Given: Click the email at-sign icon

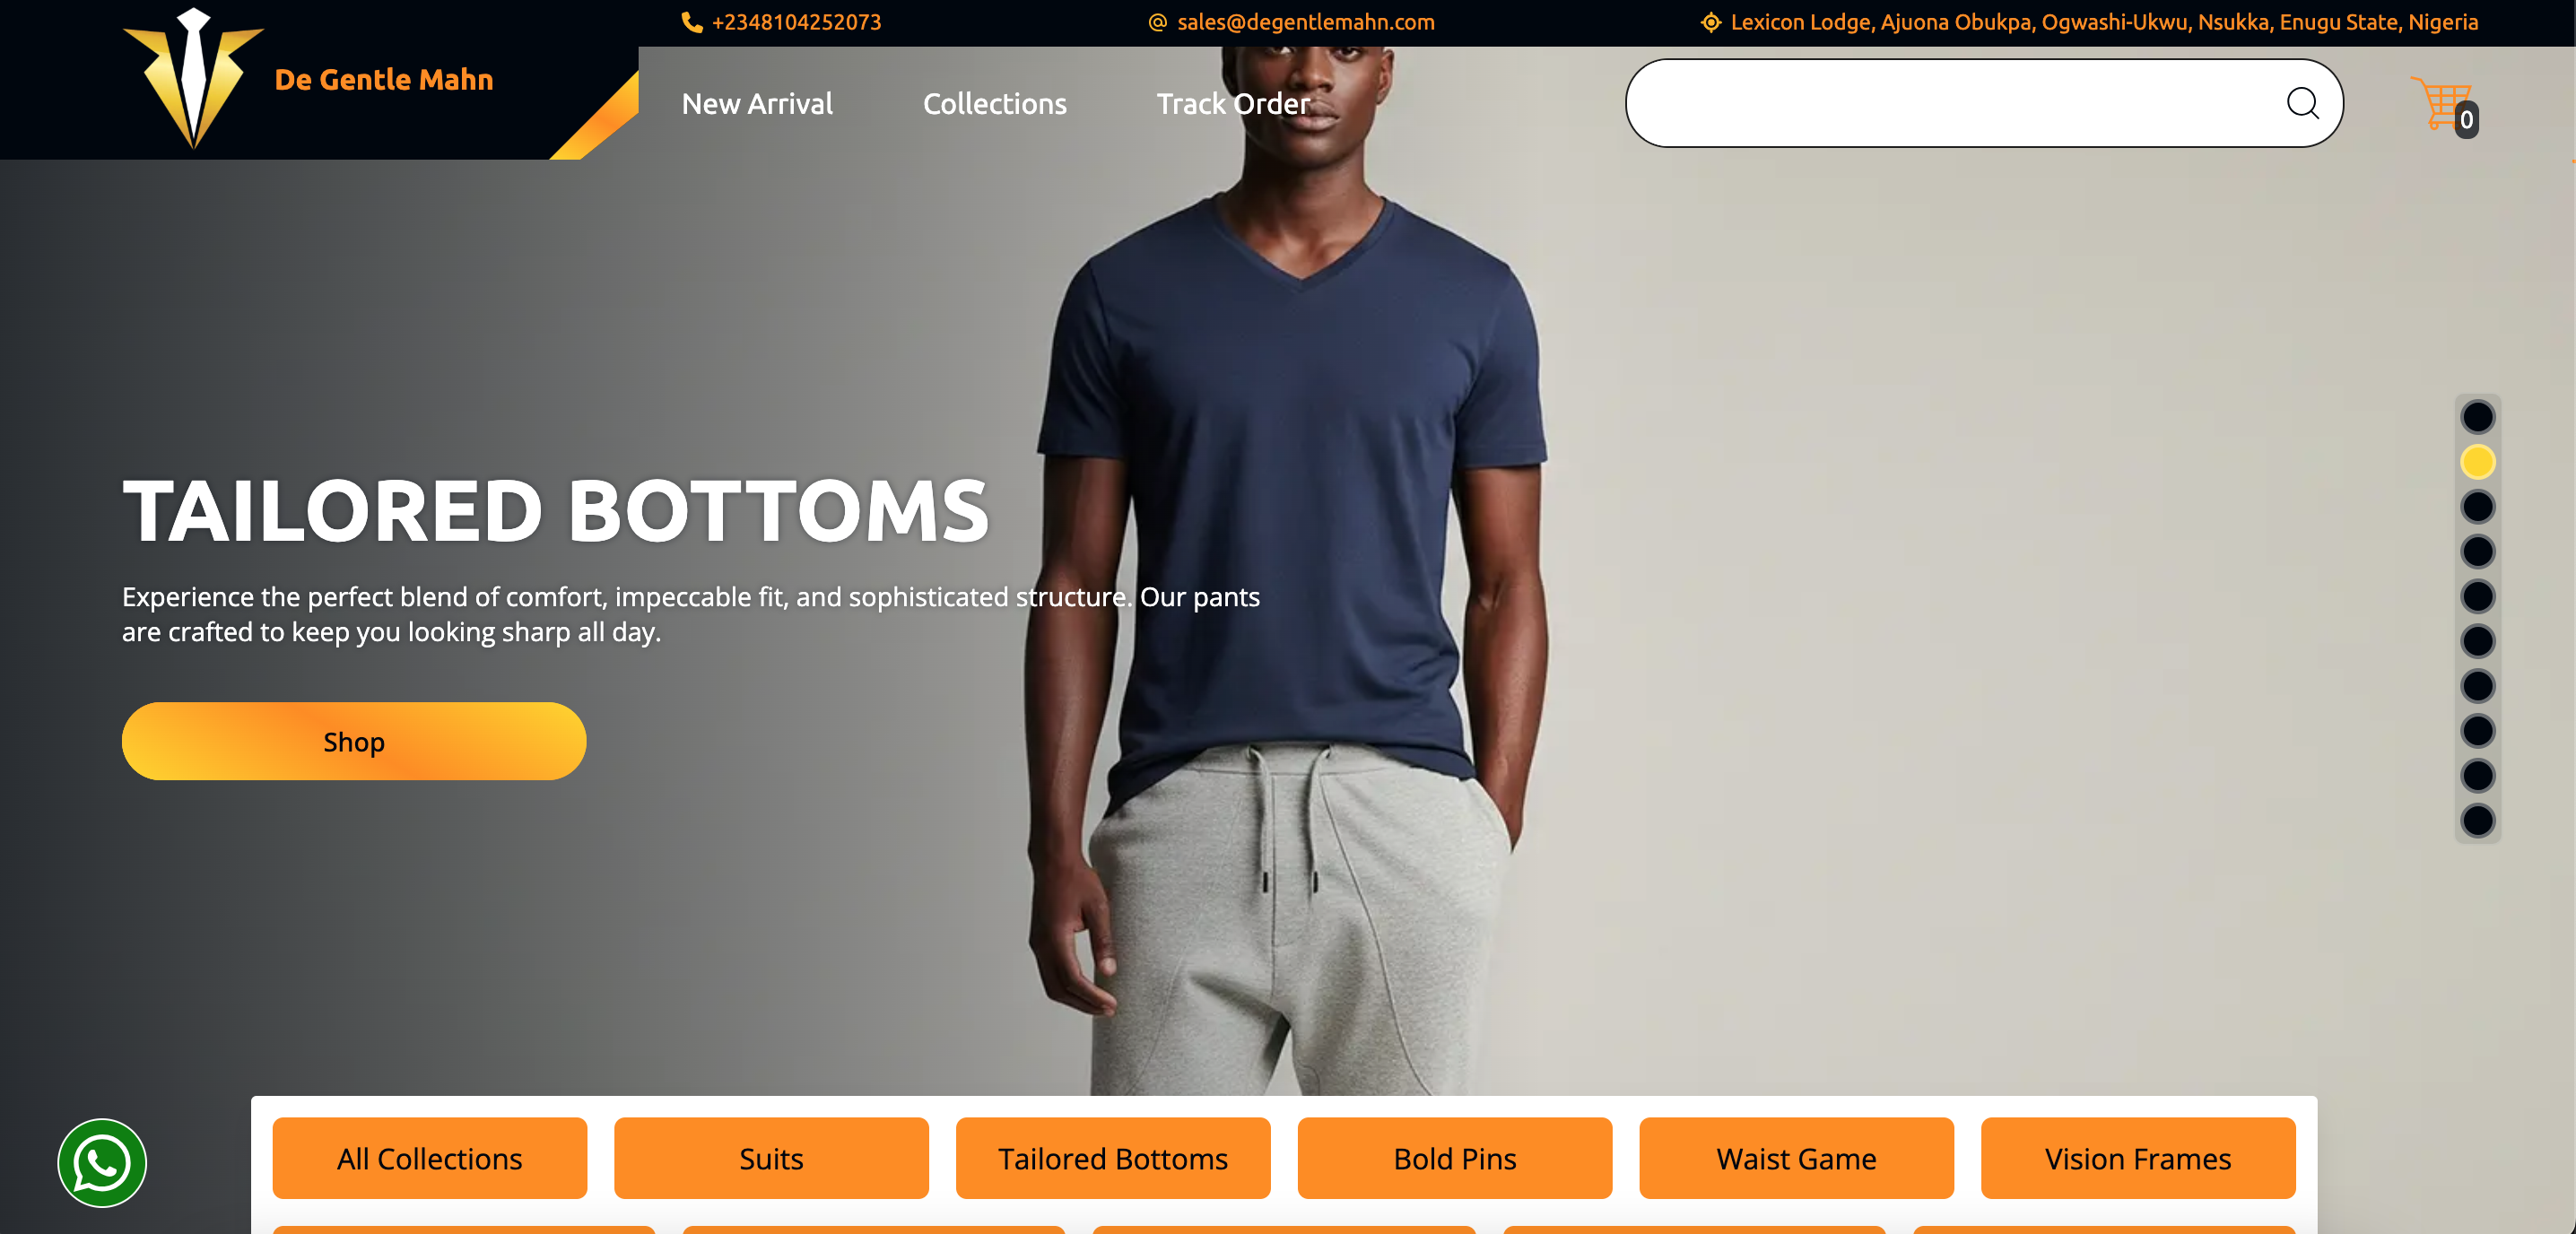Looking at the screenshot, I should coord(1157,22).
